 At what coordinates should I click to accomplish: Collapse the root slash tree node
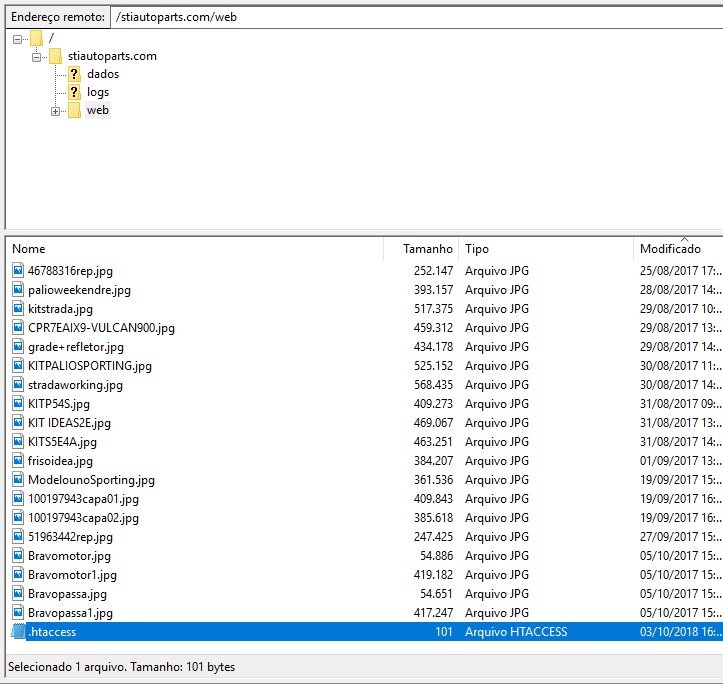18,39
